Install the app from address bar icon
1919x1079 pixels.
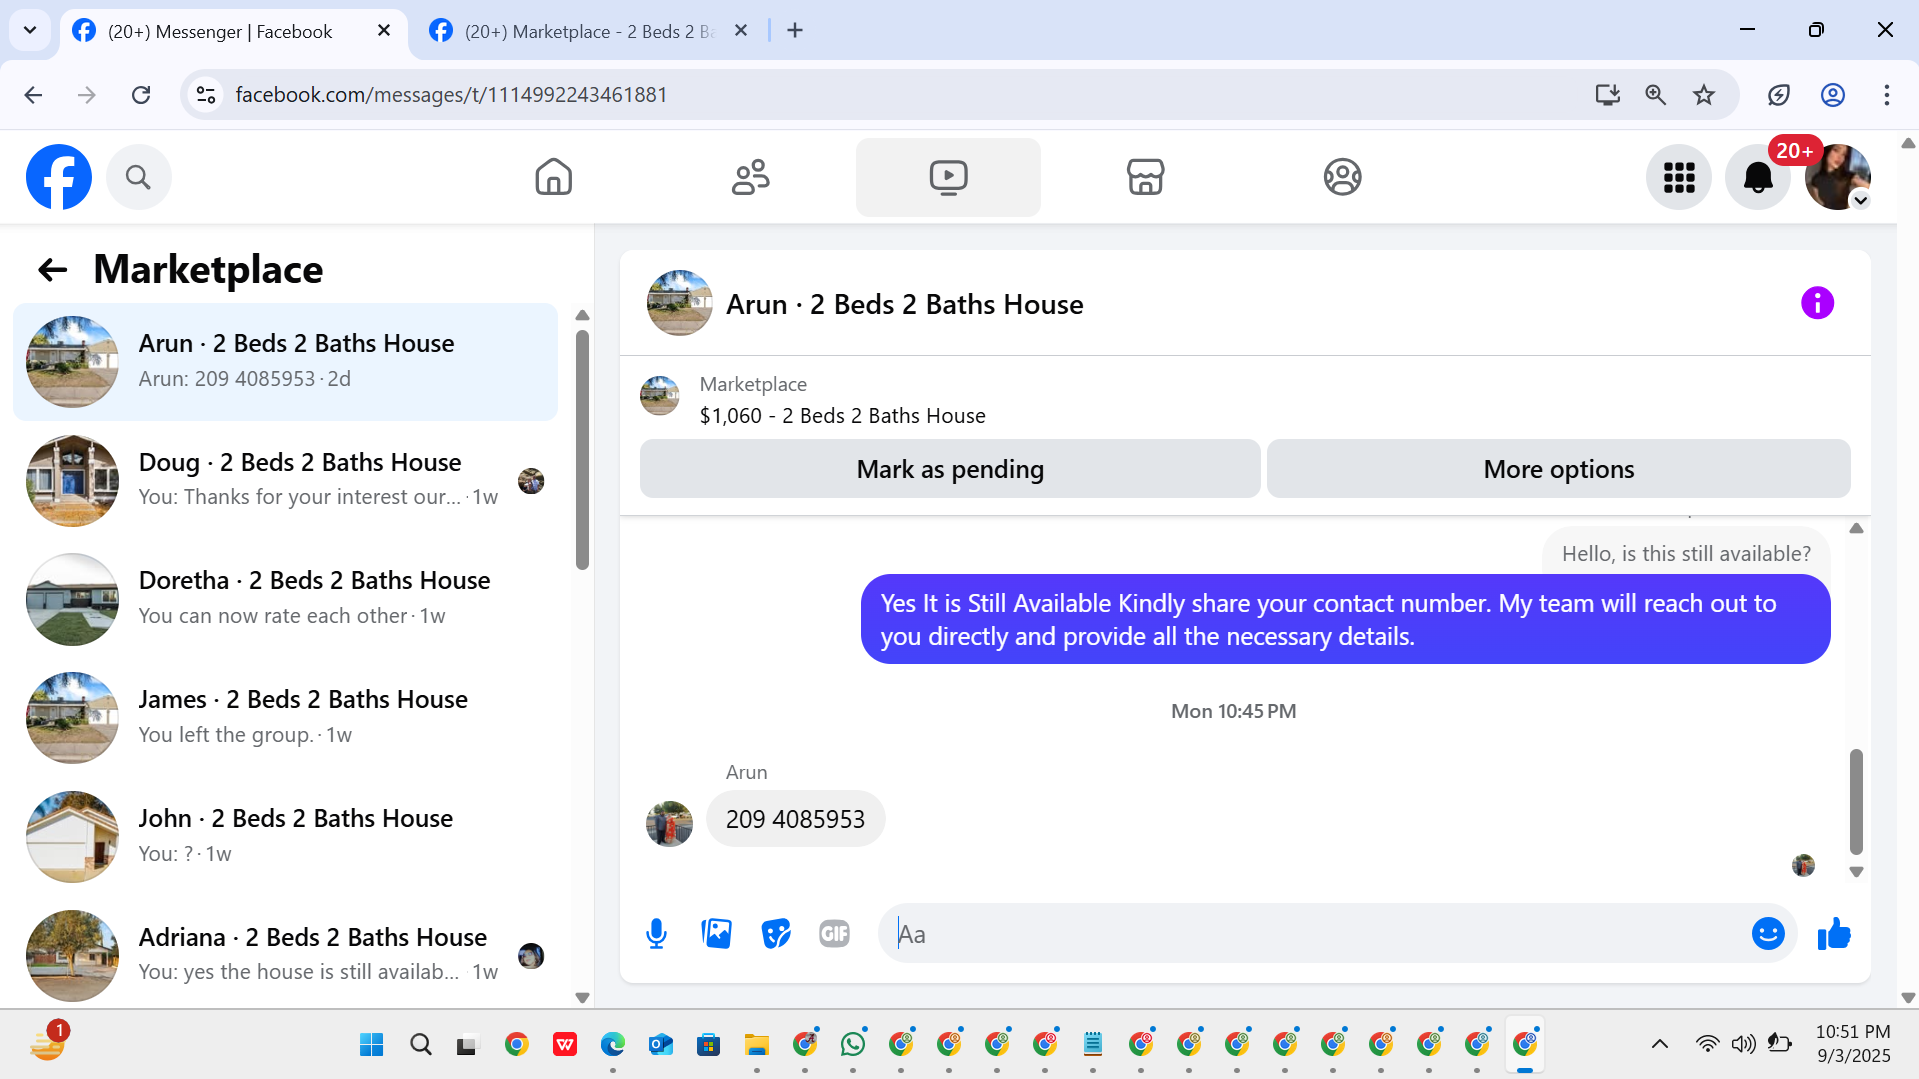[1607, 95]
